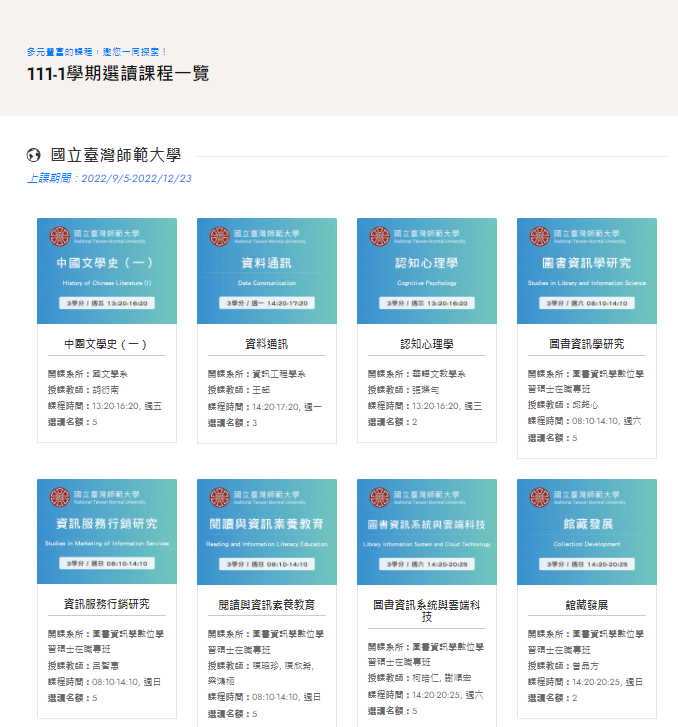The height and width of the screenshot is (727, 678).
Task: Select 開課系所 text in 館藏發展 card
Action: (x=586, y=642)
